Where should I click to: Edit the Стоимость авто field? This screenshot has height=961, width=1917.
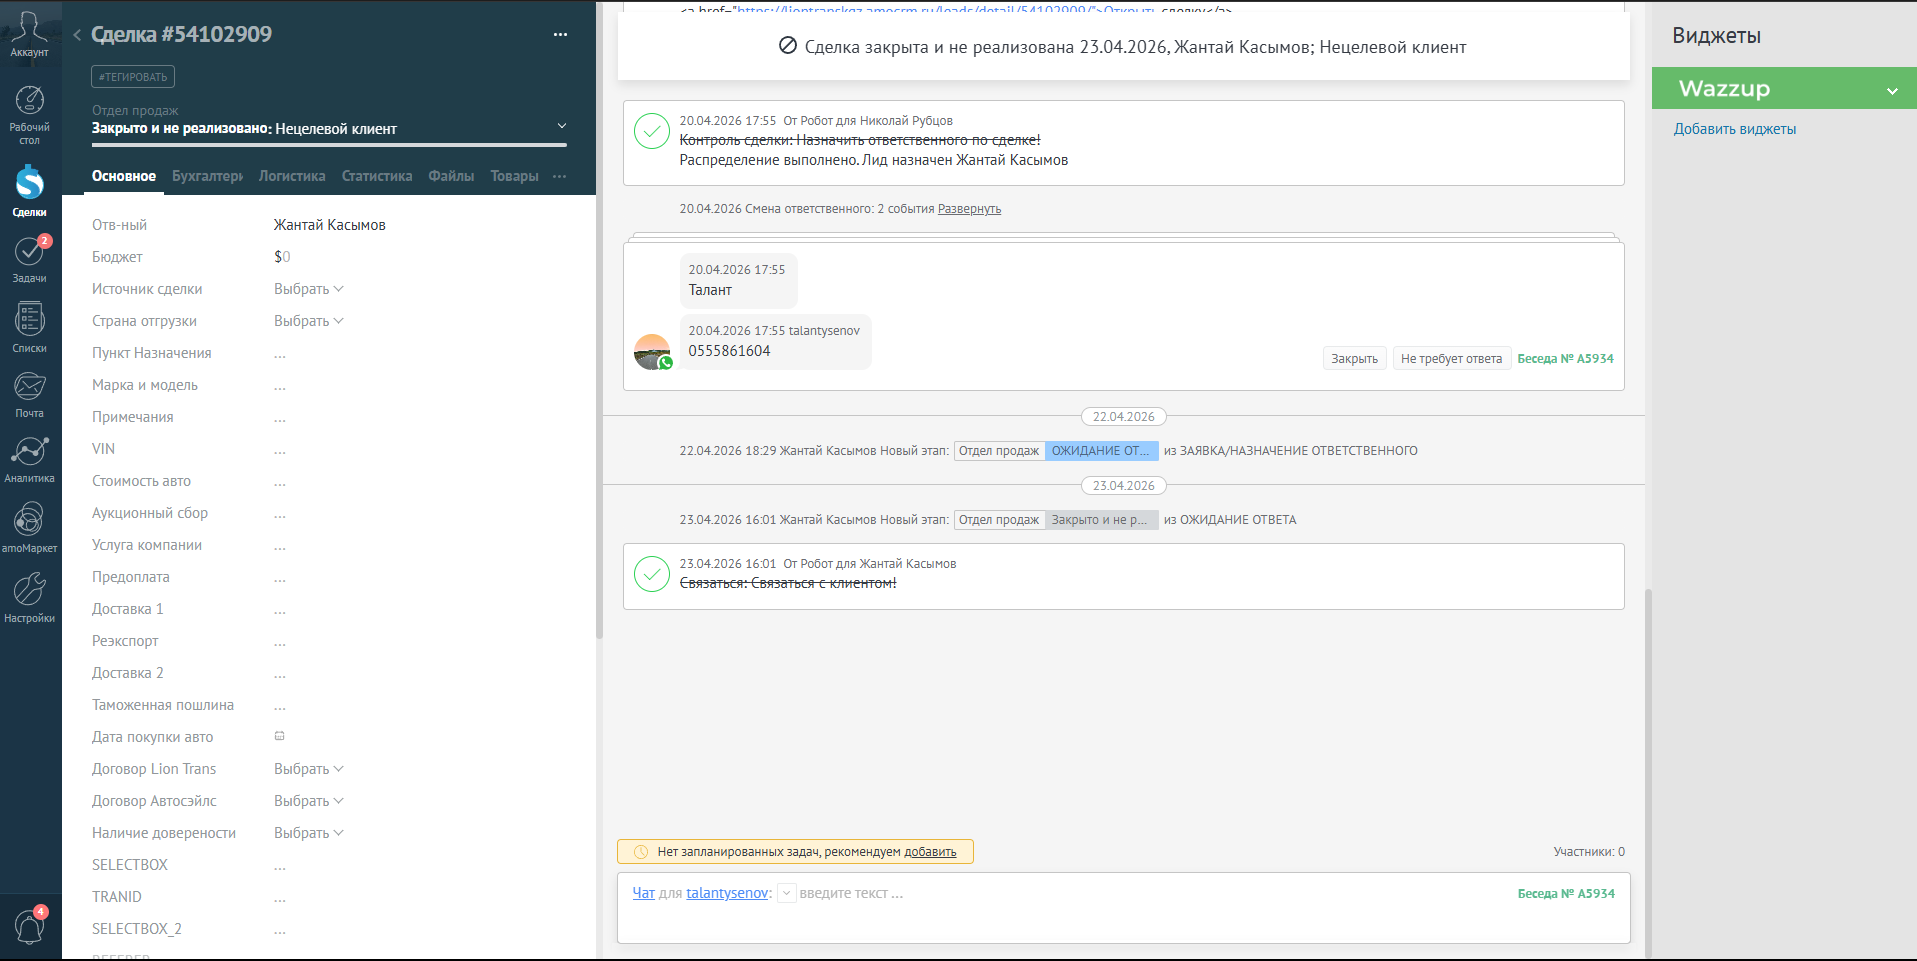[280, 481]
